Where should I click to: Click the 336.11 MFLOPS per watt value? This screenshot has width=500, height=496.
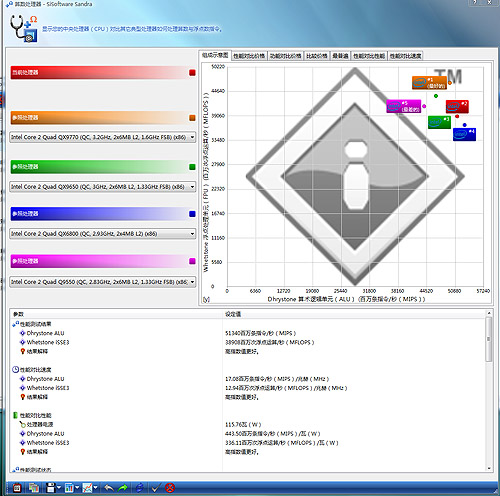coord(282,443)
